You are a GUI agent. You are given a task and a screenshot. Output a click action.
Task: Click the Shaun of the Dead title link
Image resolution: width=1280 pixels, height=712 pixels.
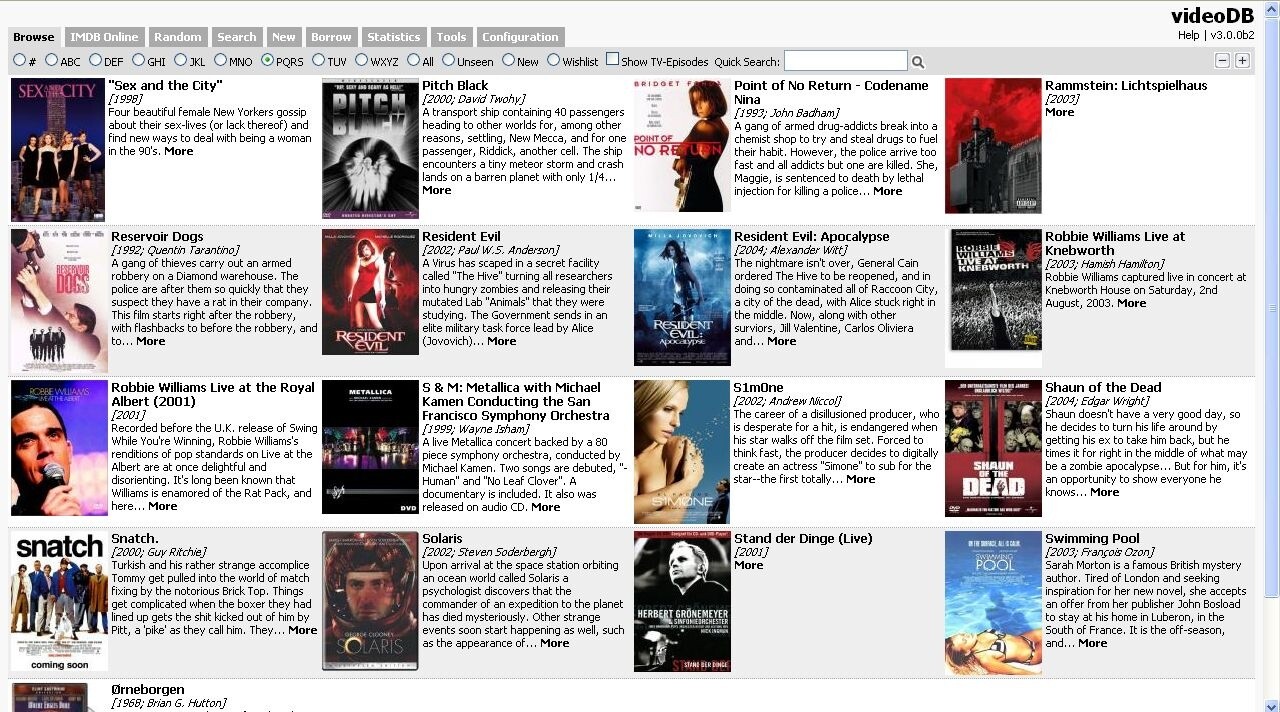[x=1103, y=388]
